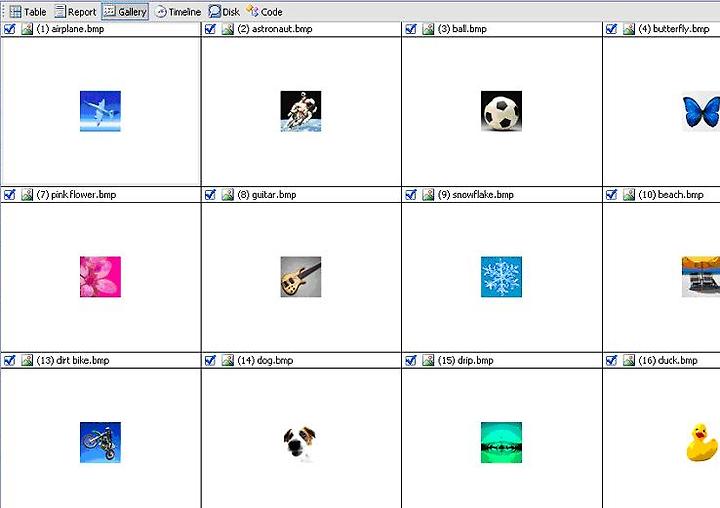Uncheck the drip.bmp checkbox
The image size is (720, 508).
411,361
